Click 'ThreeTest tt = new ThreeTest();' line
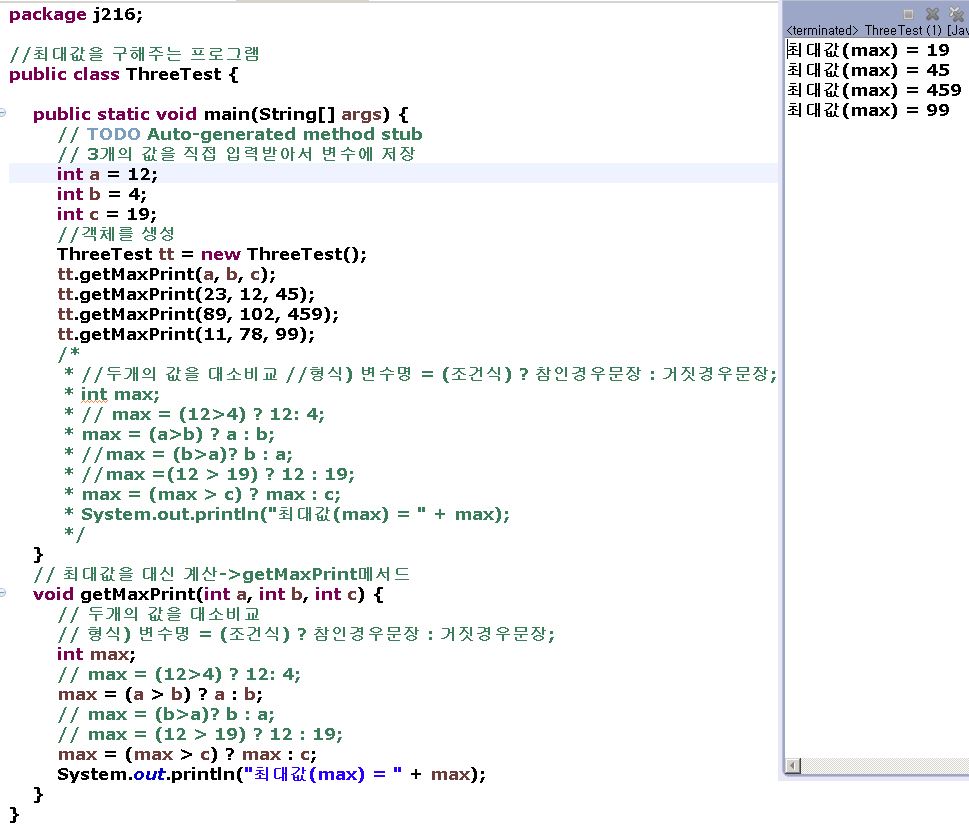Viewport: 969px width, 834px height. [x=212, y=254]
